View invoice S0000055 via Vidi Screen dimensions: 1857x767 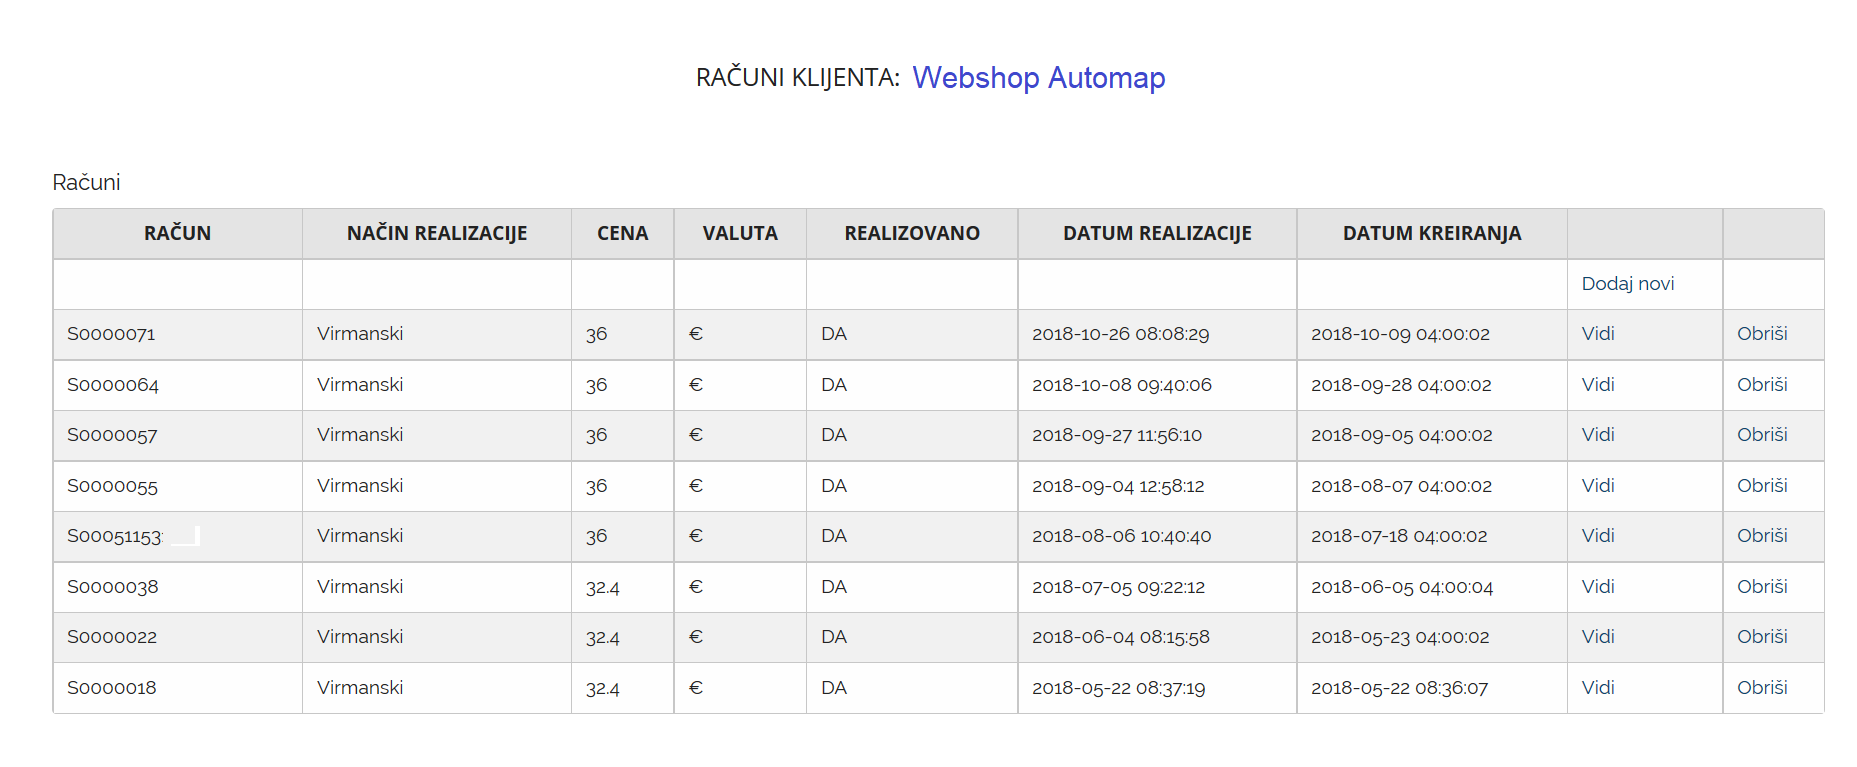[1597, 486]
